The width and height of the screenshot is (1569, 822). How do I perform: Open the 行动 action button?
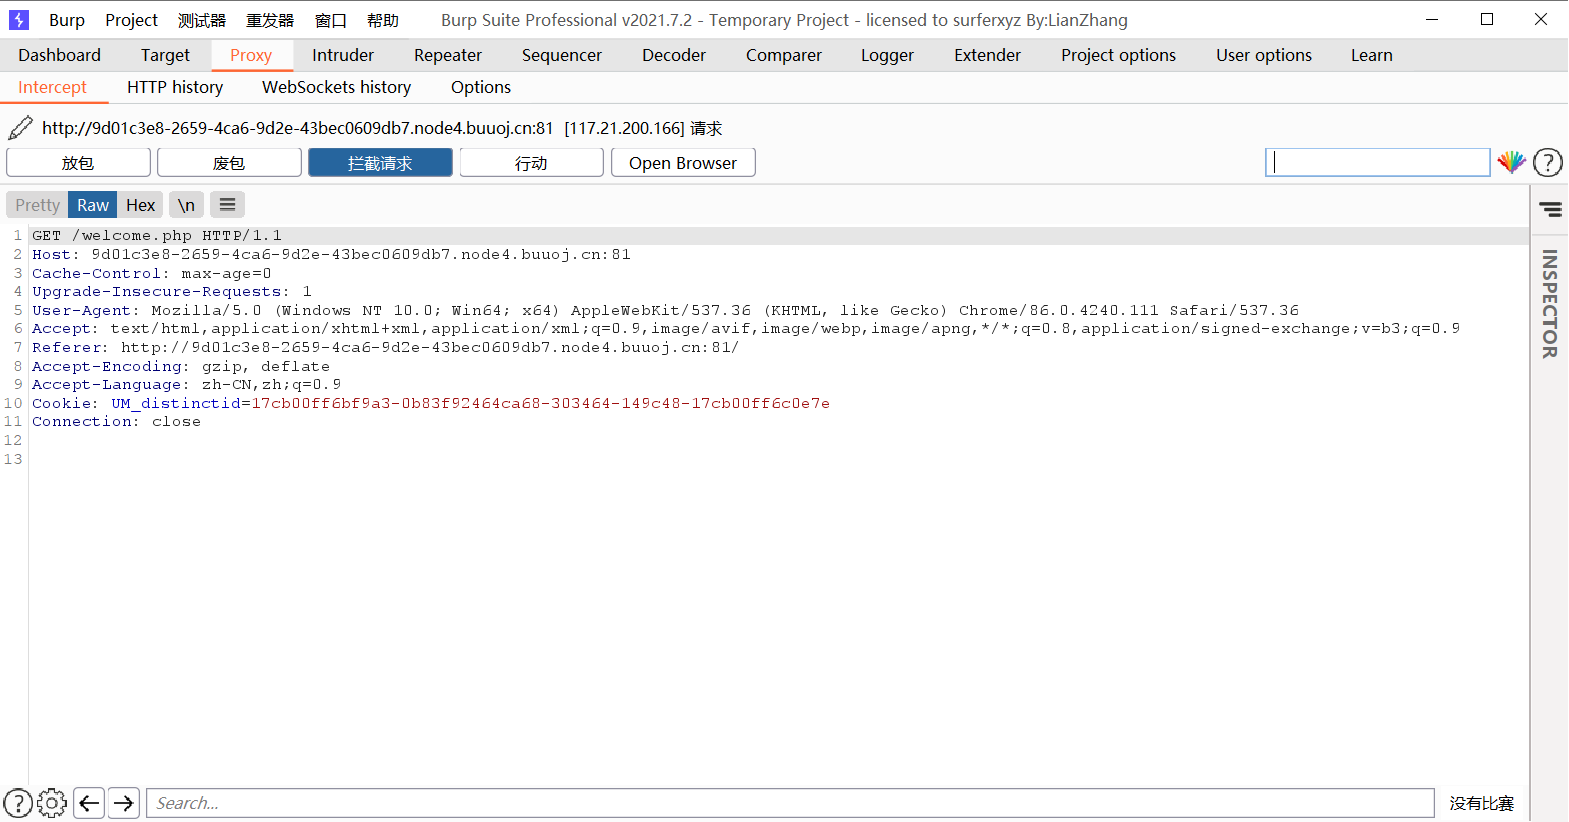[531, 163]
